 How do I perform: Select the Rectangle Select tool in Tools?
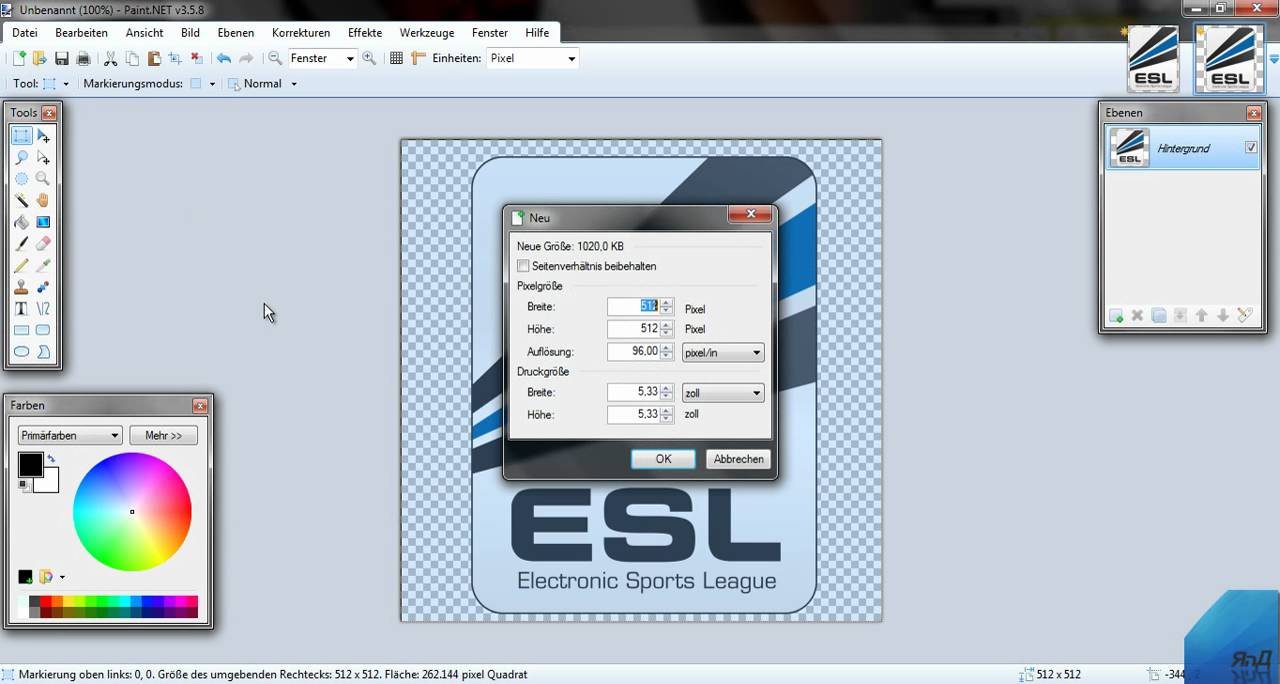(x=21, y=136)
